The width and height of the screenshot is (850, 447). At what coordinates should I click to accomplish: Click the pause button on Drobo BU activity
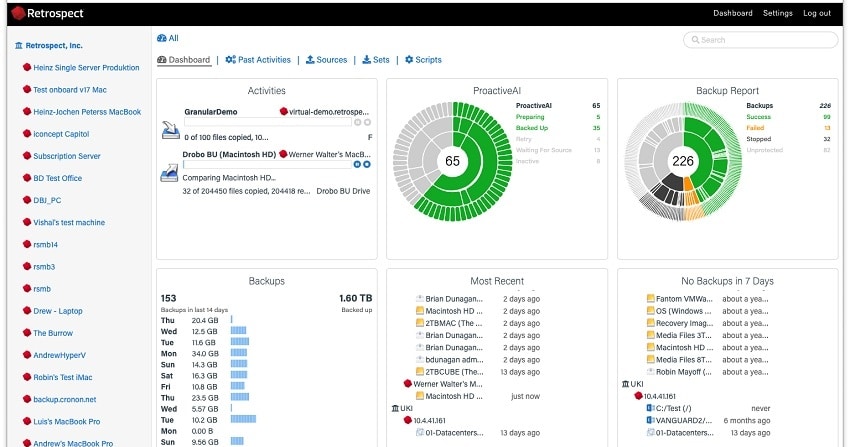pyautogui.click(x=358, y=164)
